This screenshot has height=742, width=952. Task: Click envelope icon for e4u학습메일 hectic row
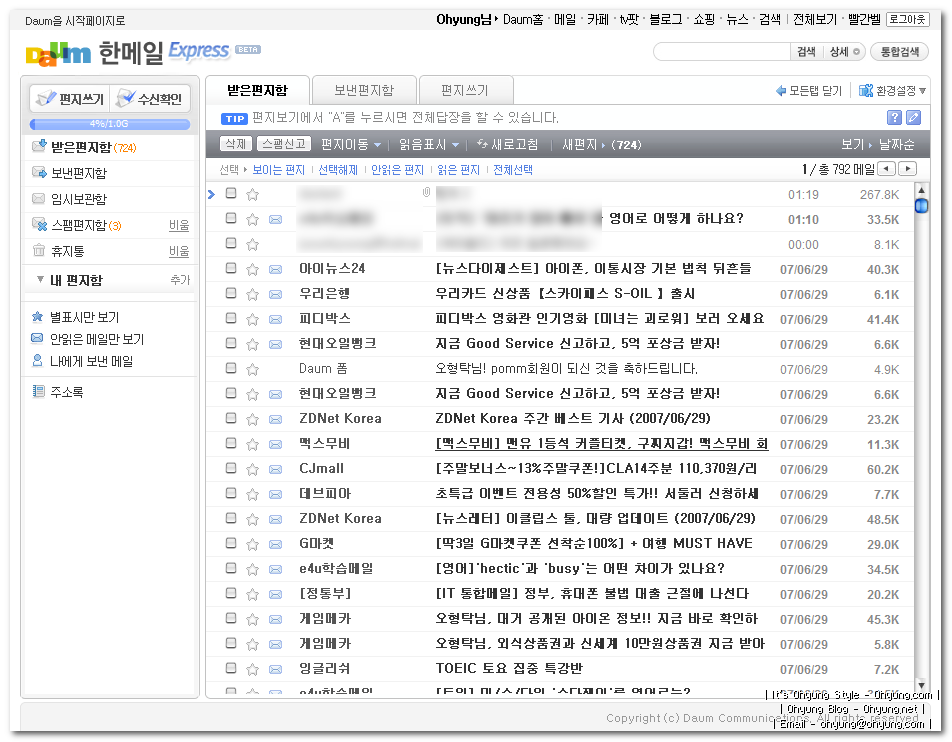(x=276, y=569)
